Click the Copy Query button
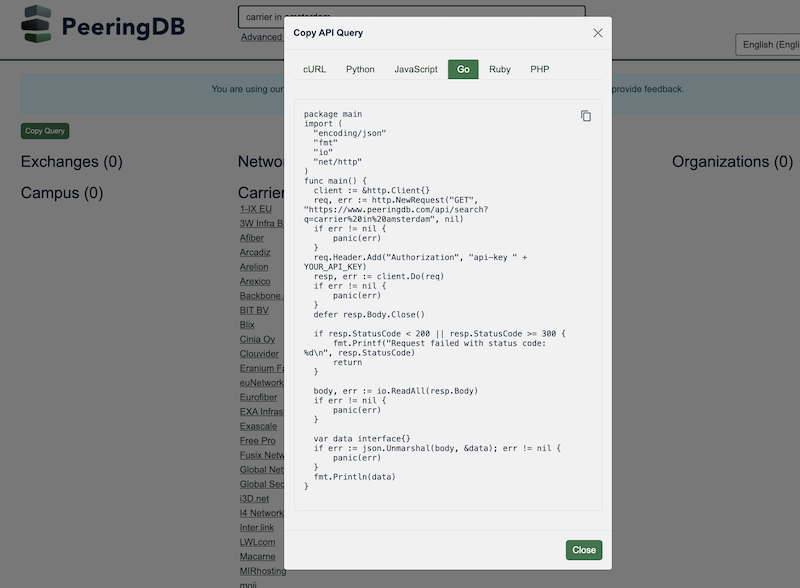This screenshot has width=800, height=588. pos(45,131)
